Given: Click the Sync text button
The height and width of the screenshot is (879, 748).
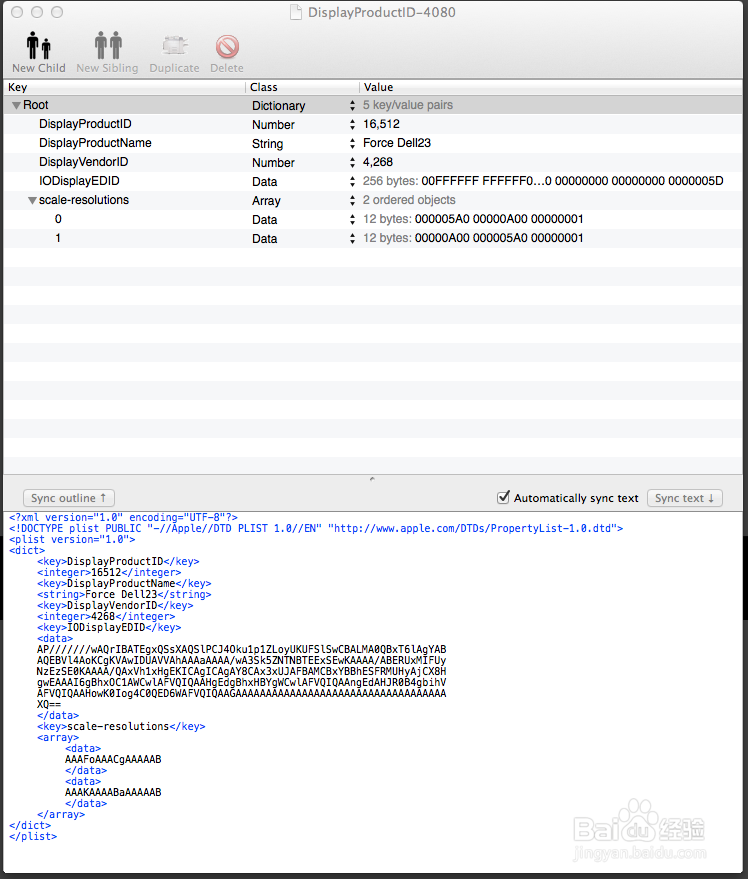Looking at the screenshot, I should [x=685, y=498].
